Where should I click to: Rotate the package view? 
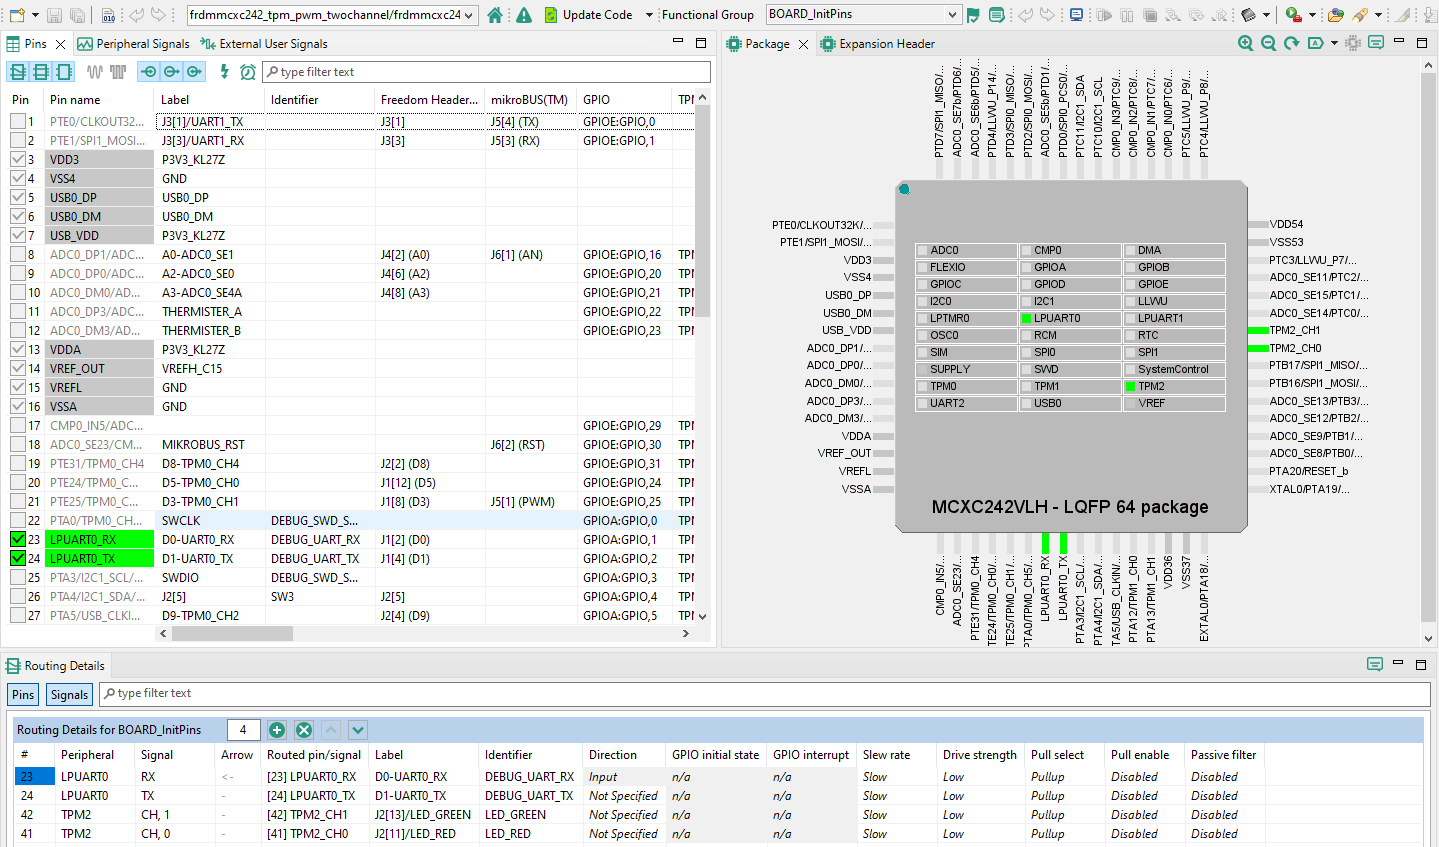point(1291,43)
